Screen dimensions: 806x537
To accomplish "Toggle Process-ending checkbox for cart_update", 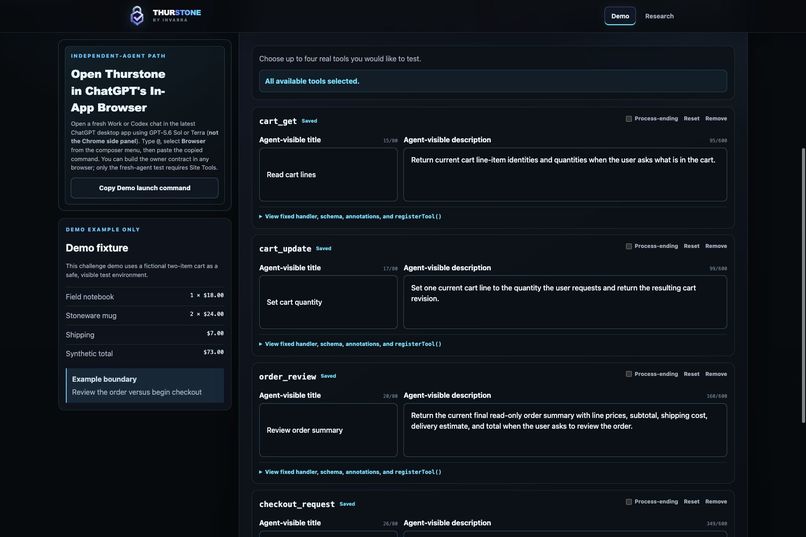I will pyautogui.click(x=629, y=246).
